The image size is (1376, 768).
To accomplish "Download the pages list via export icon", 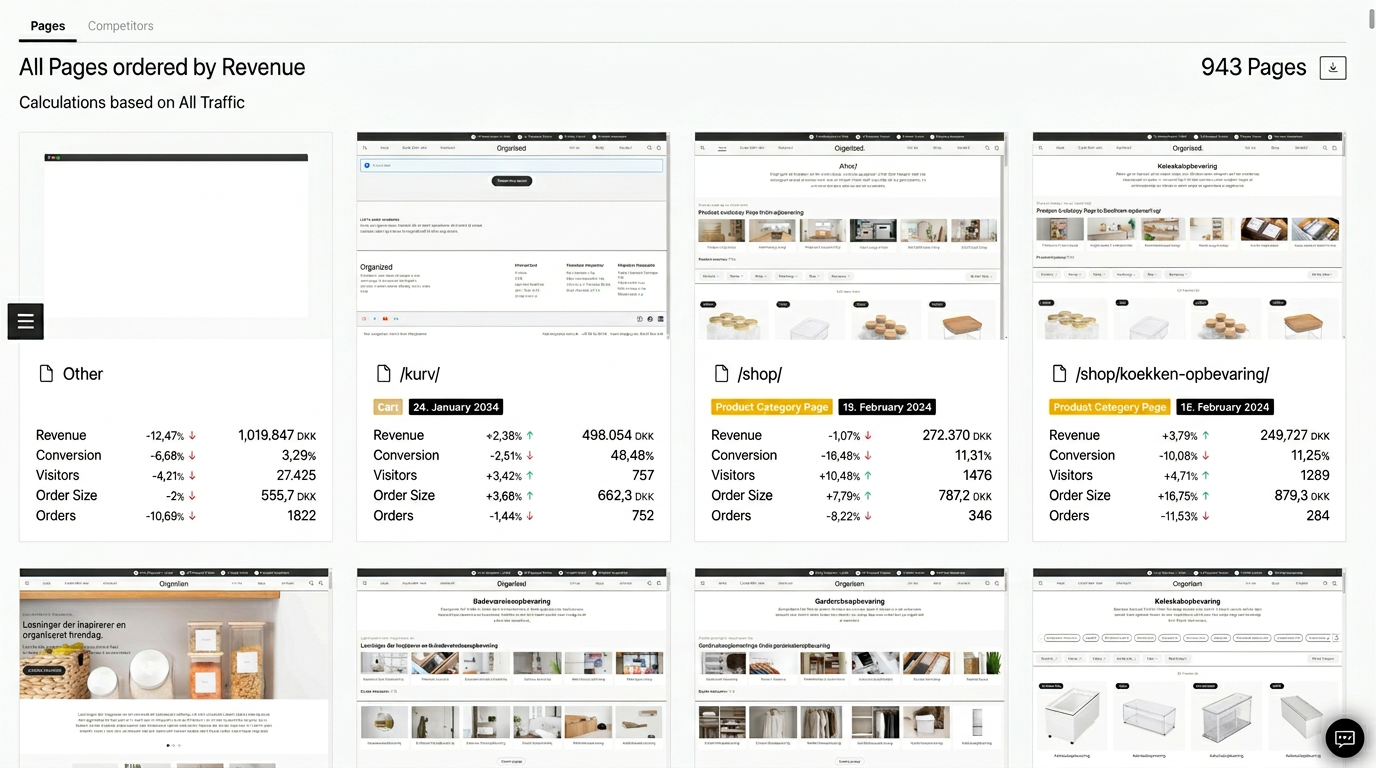I will (x=1333, y=68).
